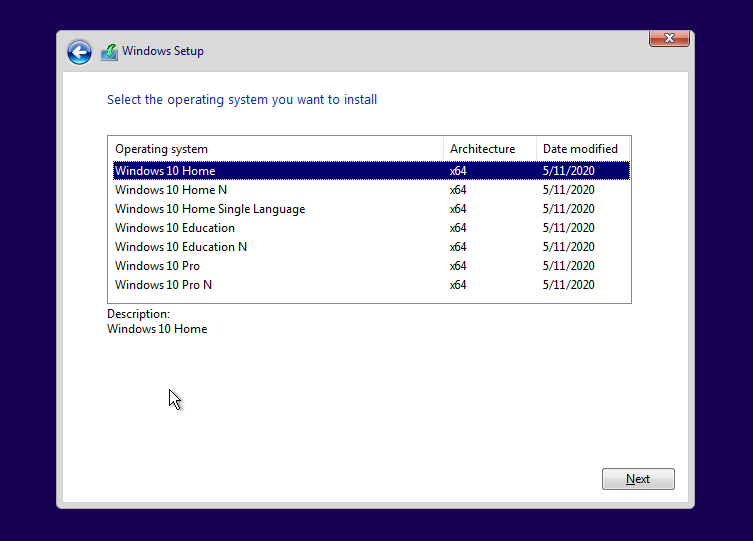Click the Windows Setup title icon

pyautogui.click(x=109, y=52)
